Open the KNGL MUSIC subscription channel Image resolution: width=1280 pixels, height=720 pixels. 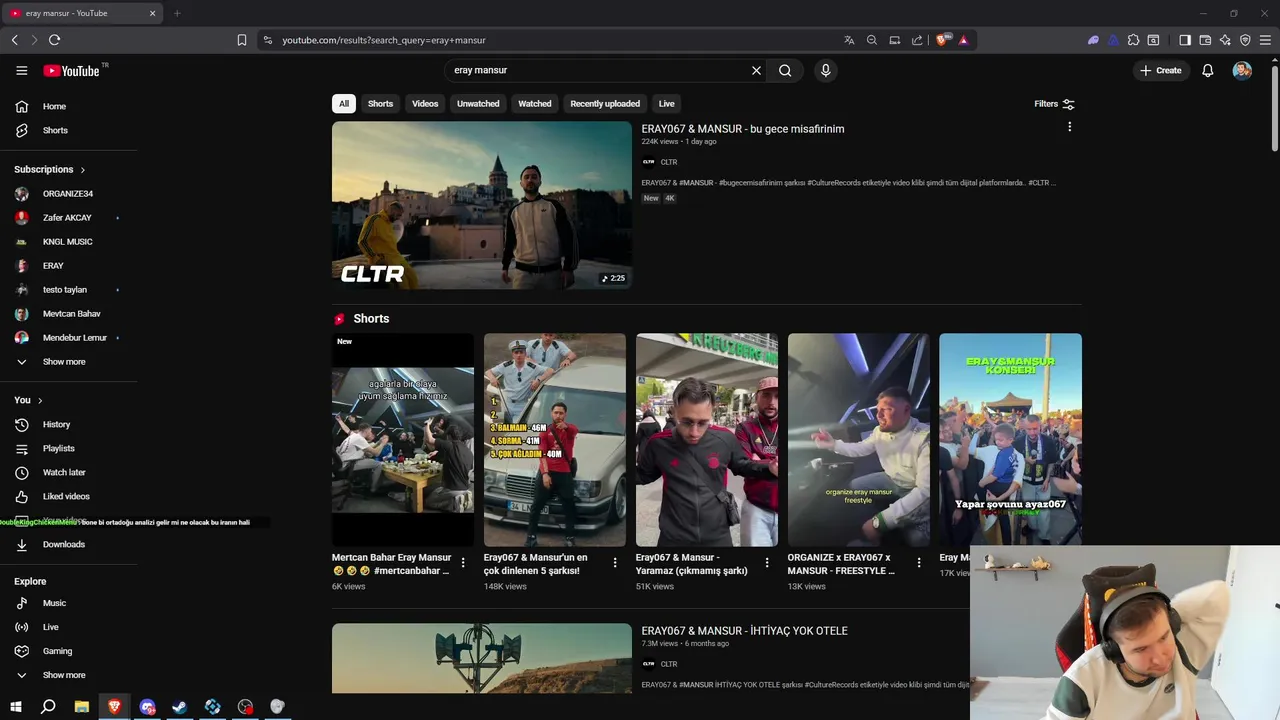(68, 242)
